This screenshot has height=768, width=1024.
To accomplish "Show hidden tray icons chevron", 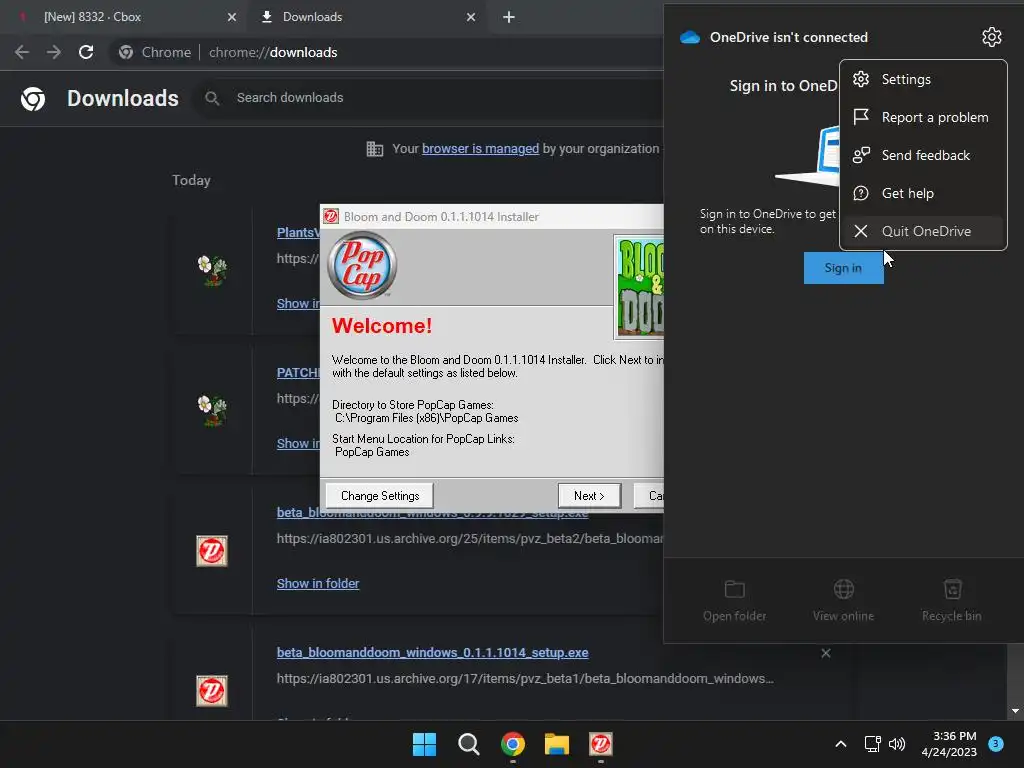I will click(x=840, y=744).
